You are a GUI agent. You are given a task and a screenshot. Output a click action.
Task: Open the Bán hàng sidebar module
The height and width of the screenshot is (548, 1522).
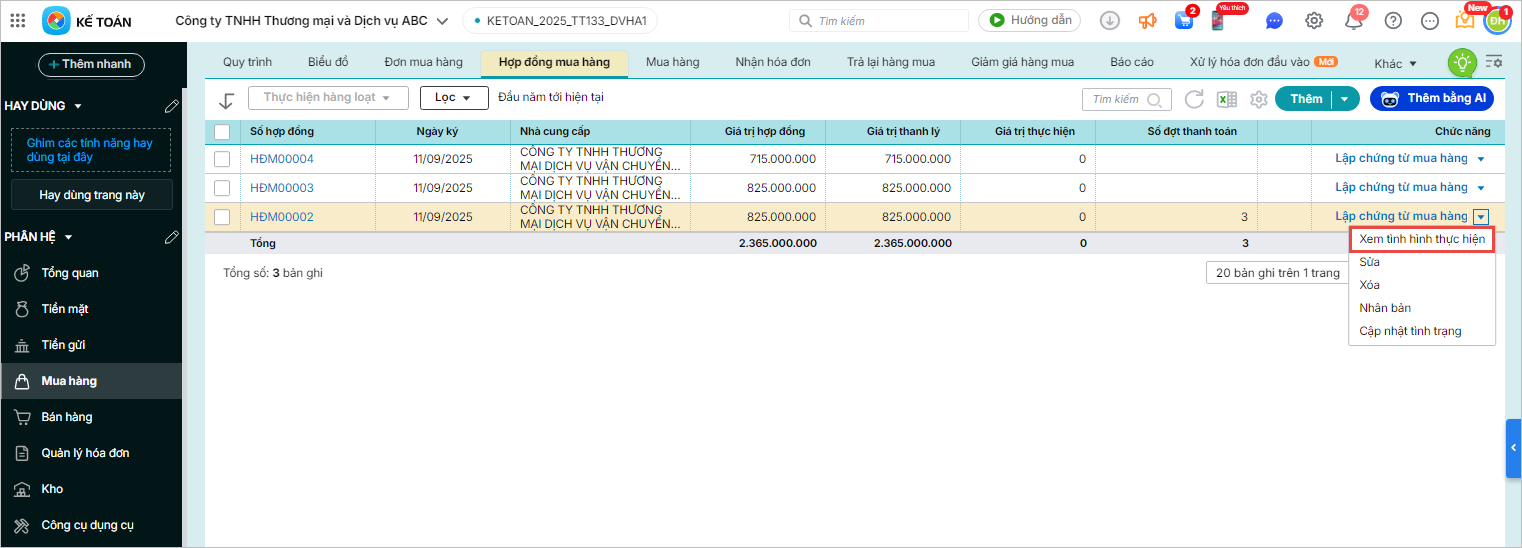(67, 417)
